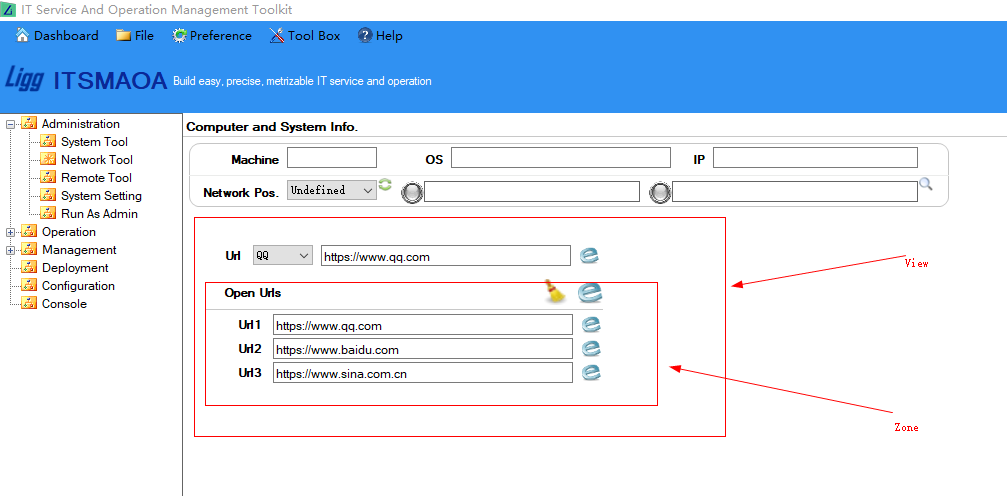Click the Remote Tool node icon
This screenshot has width=1007, height=496.
[48, 177]
